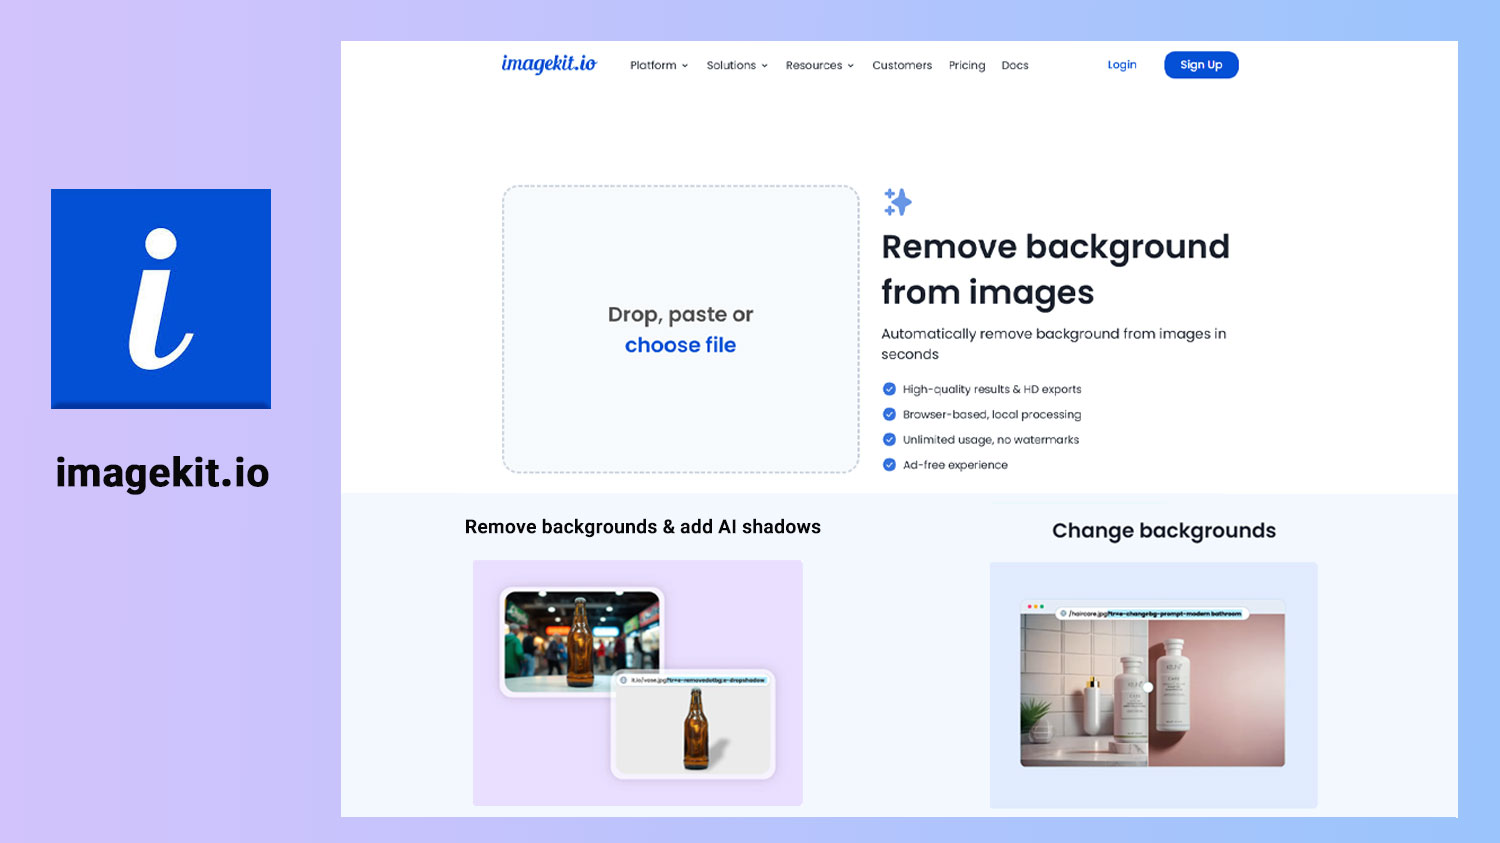Click the large blue 'i' imagekit logo tile

coord(161,299)
